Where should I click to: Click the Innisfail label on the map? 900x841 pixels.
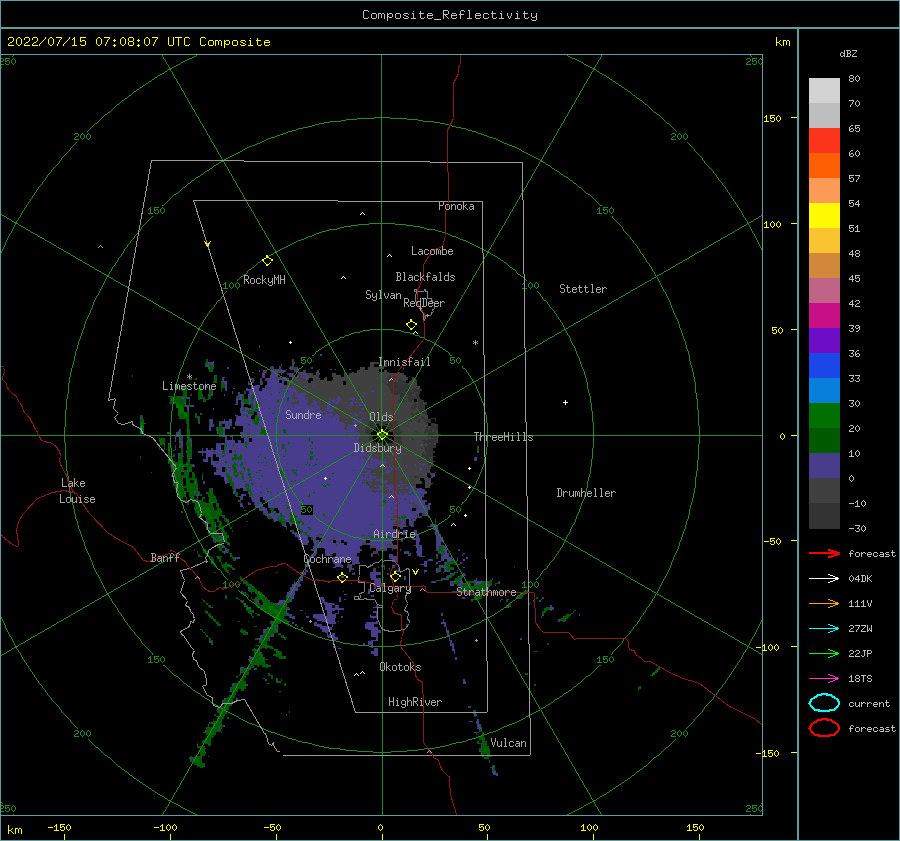[x=404, y=362]
